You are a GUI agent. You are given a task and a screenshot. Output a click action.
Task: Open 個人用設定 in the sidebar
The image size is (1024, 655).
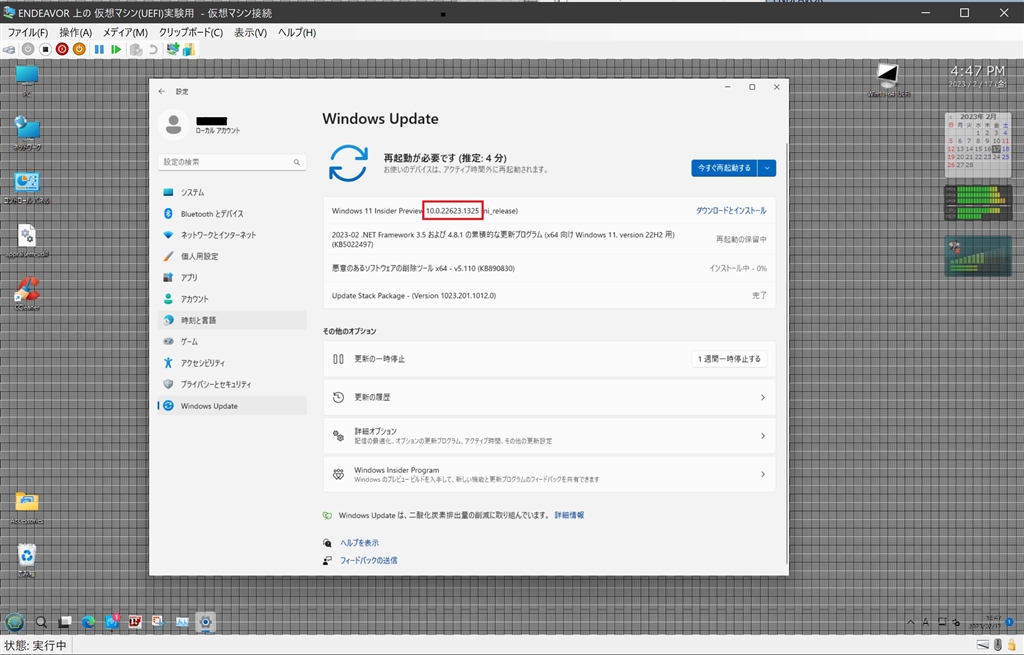(x=232, y=257)
